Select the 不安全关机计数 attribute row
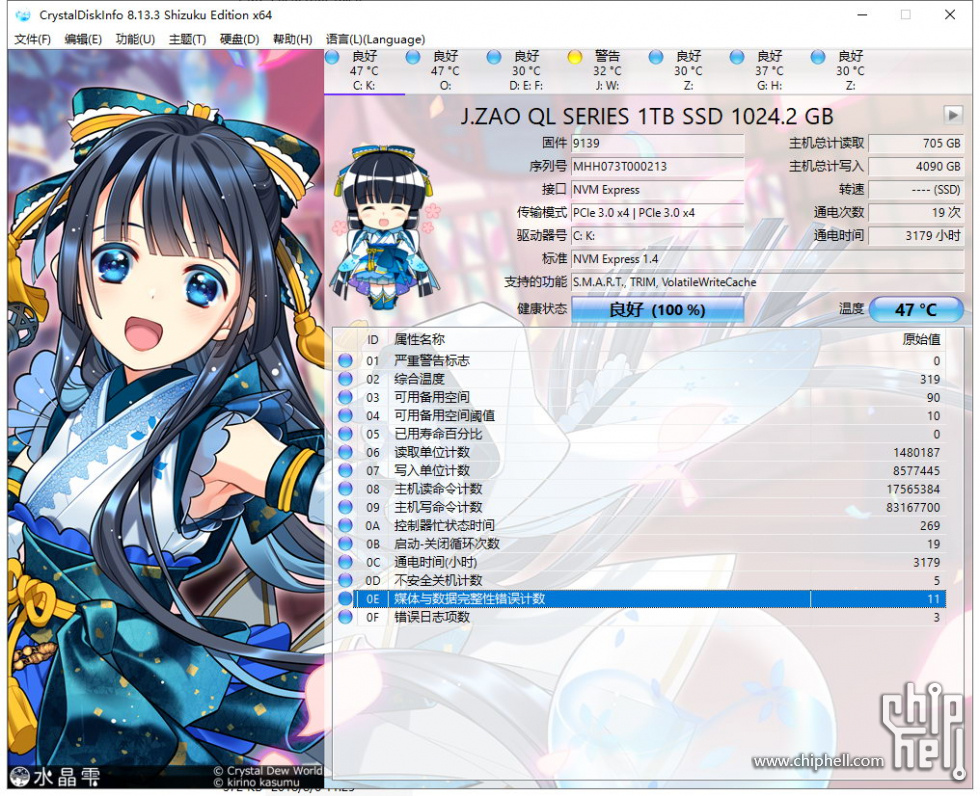This screenshot has height=796, width=980. coord(639,580)
